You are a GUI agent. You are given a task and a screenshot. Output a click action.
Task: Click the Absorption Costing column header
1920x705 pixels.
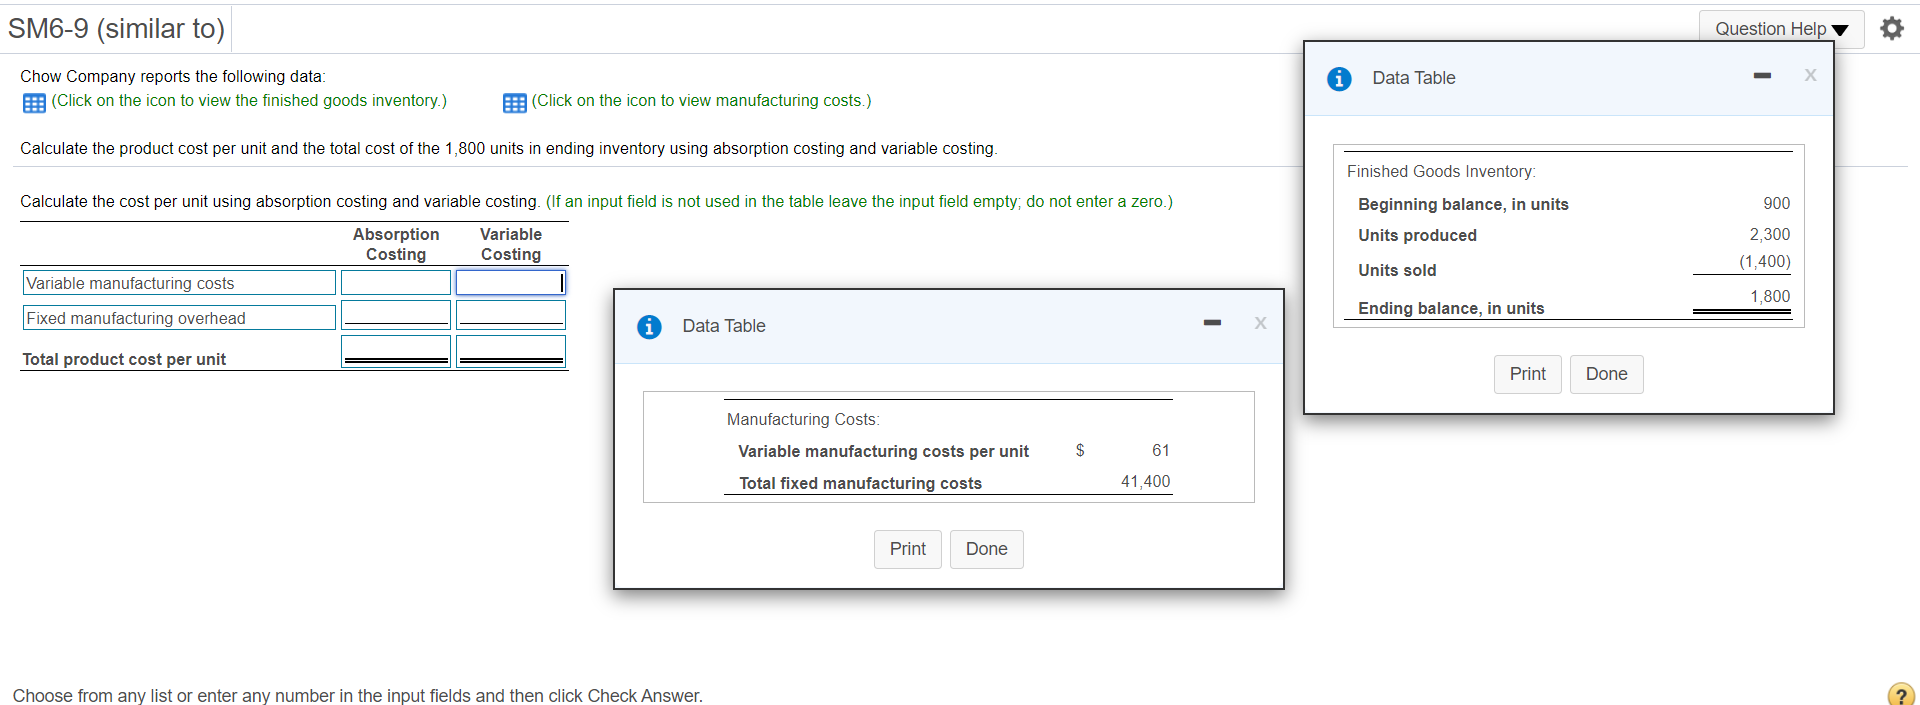pos(396,244)
